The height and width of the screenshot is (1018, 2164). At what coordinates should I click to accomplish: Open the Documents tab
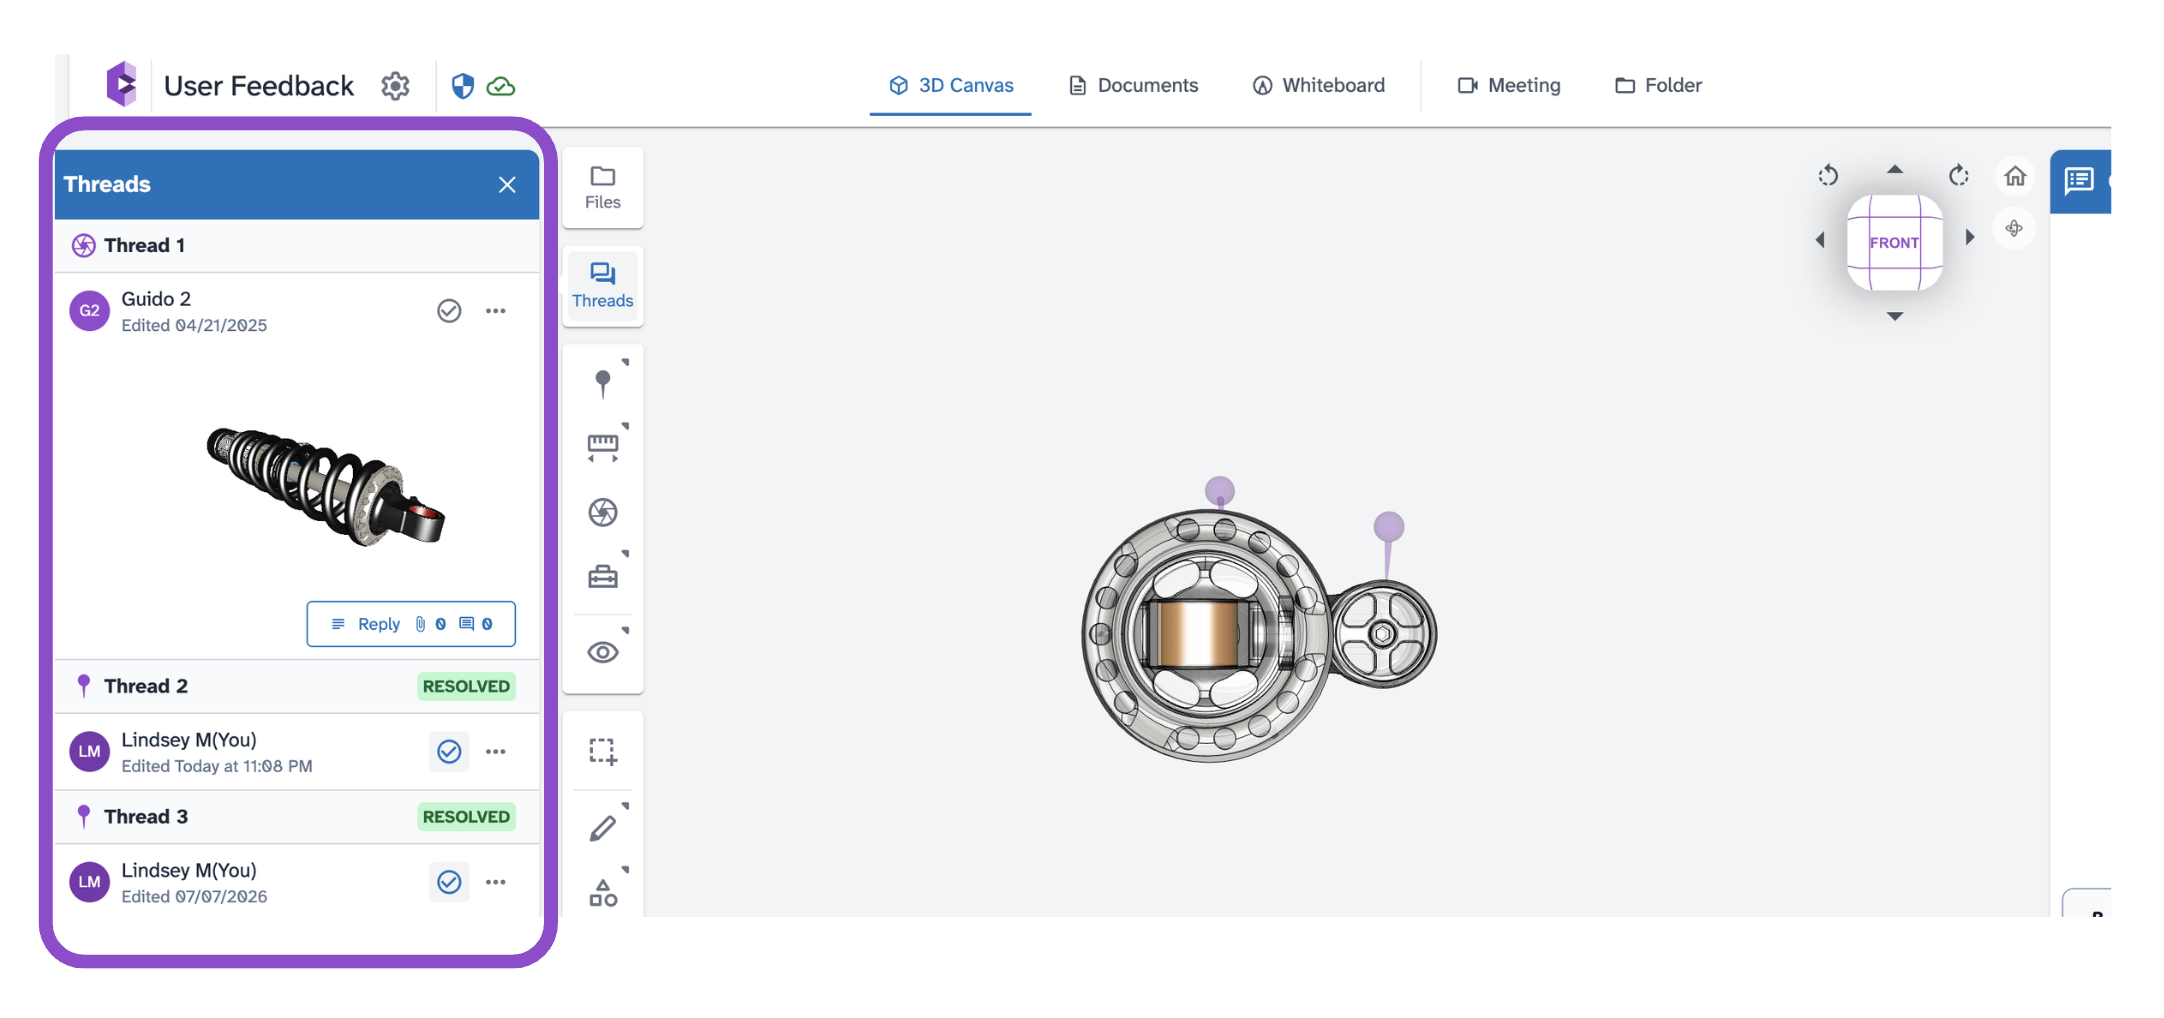pyautogui.click(x=1133, y=85)
